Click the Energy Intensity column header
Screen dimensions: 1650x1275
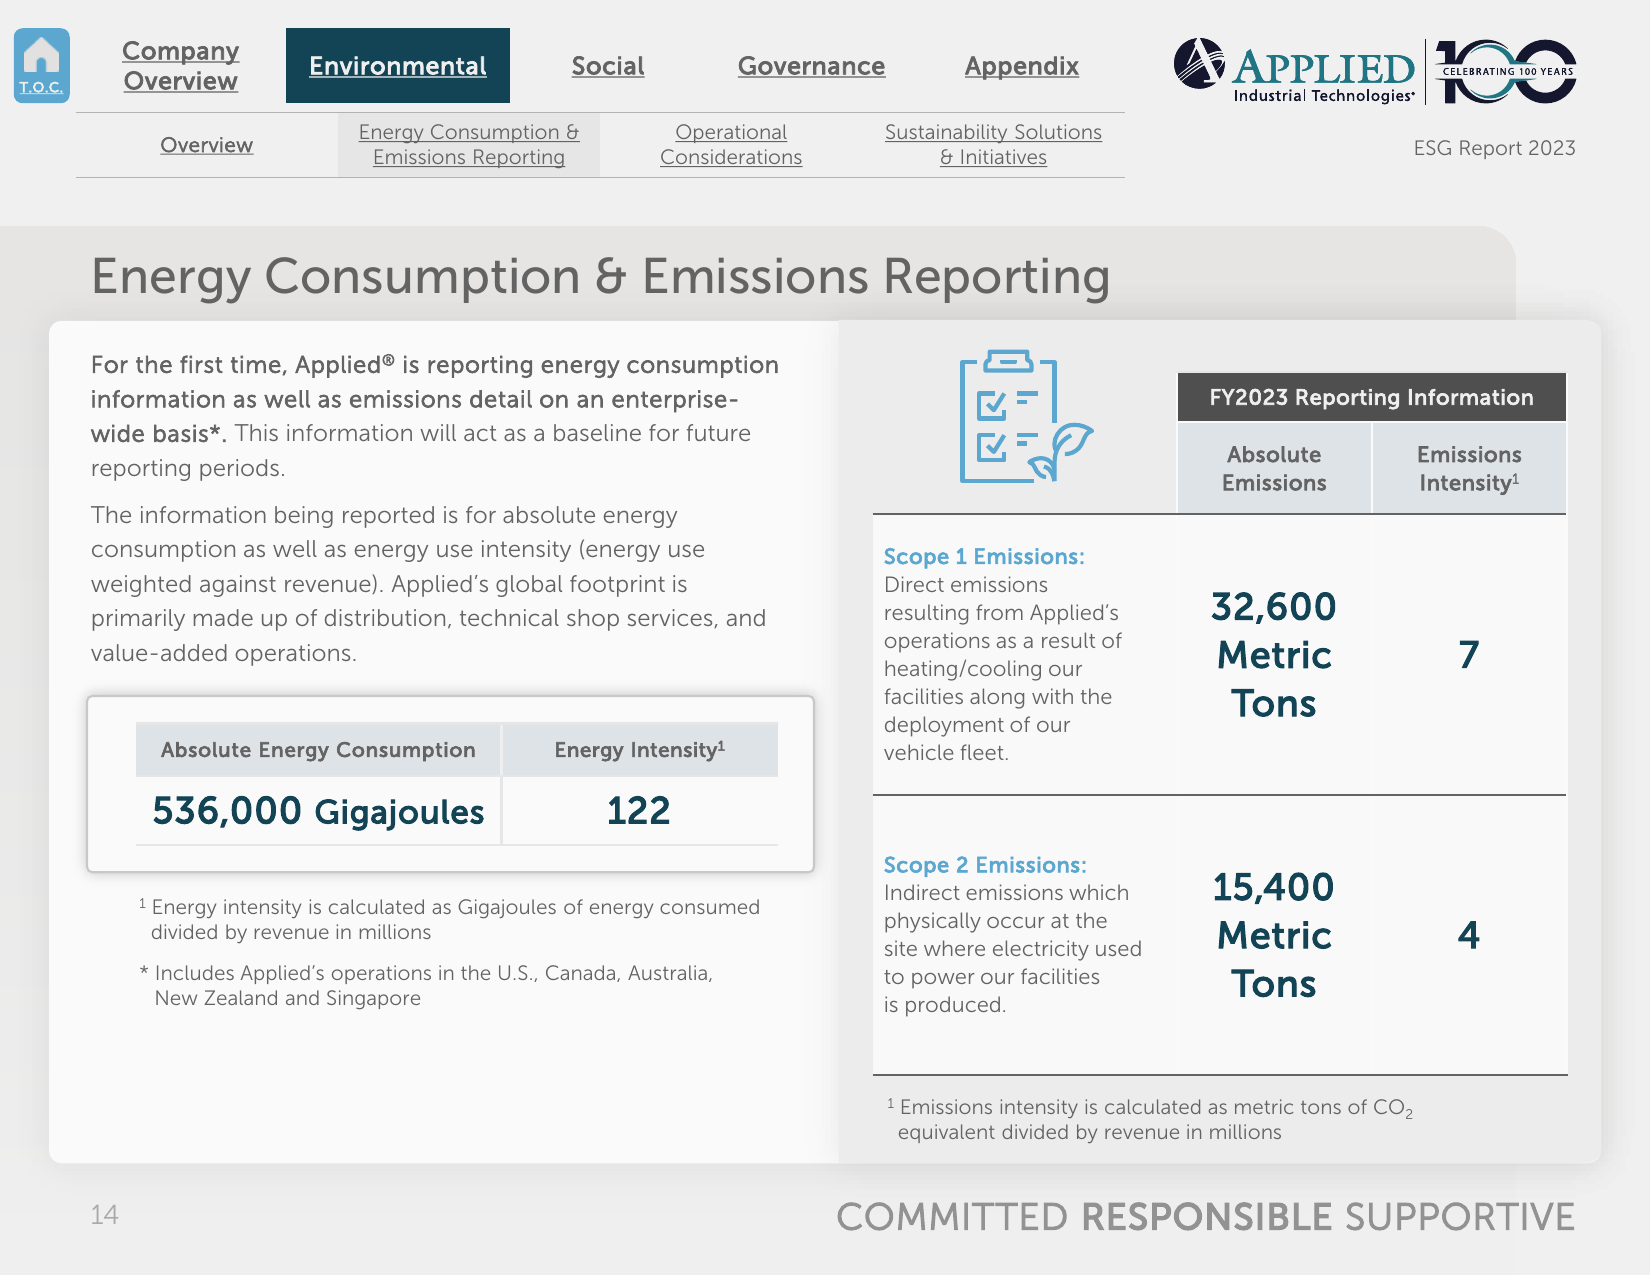(640, 750)
